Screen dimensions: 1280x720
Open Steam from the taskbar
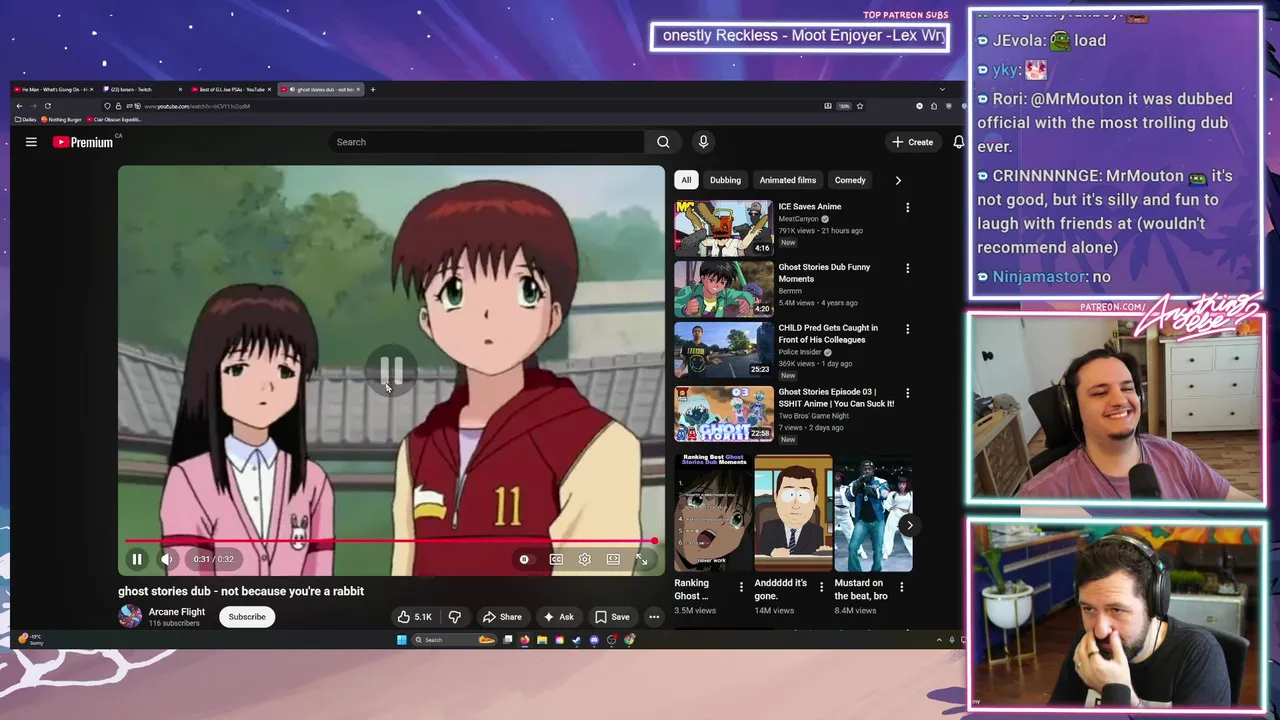pos(577,640)
